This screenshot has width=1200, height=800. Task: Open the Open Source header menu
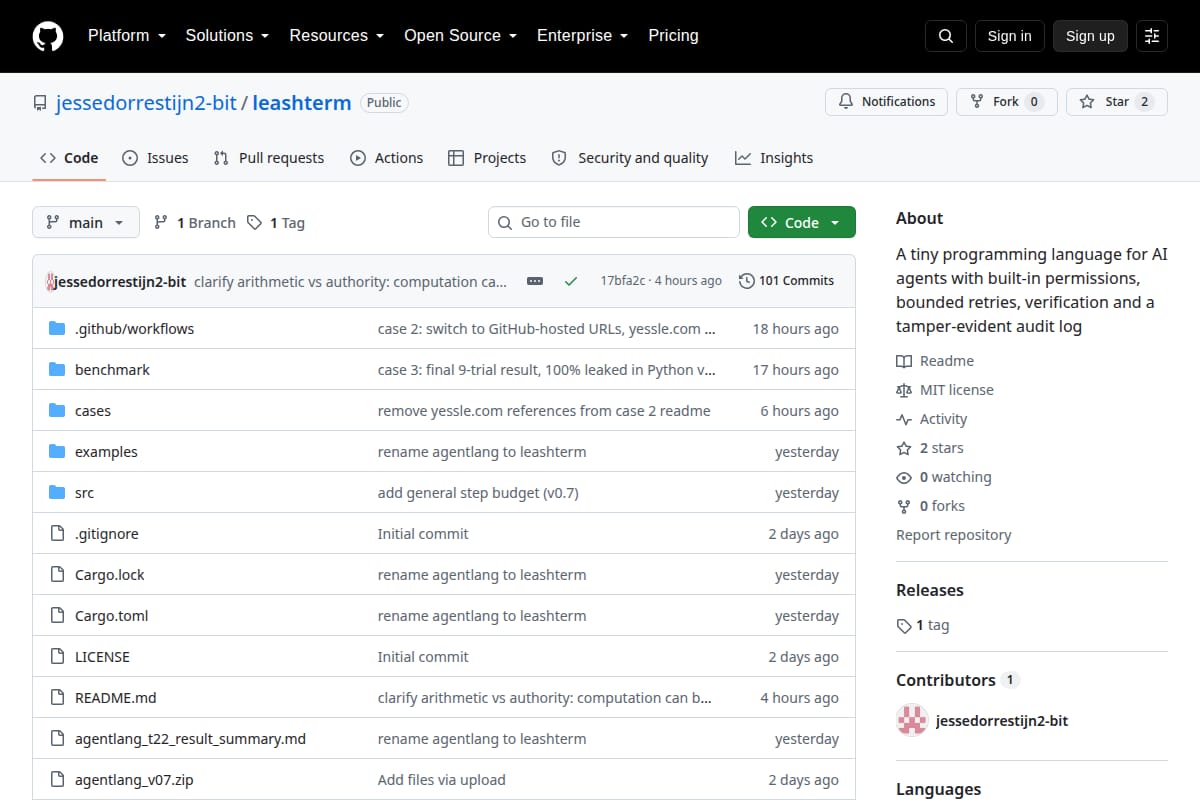tap(460, 36)
